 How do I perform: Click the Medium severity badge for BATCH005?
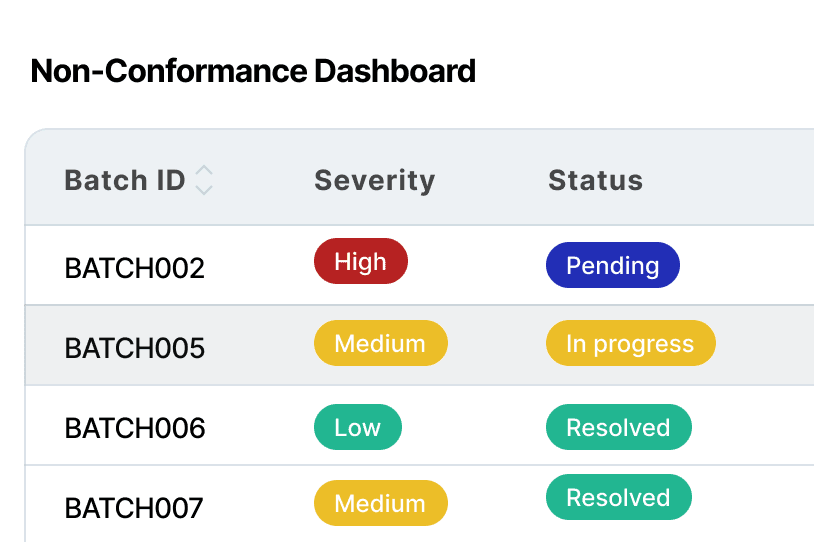[381, 343]
